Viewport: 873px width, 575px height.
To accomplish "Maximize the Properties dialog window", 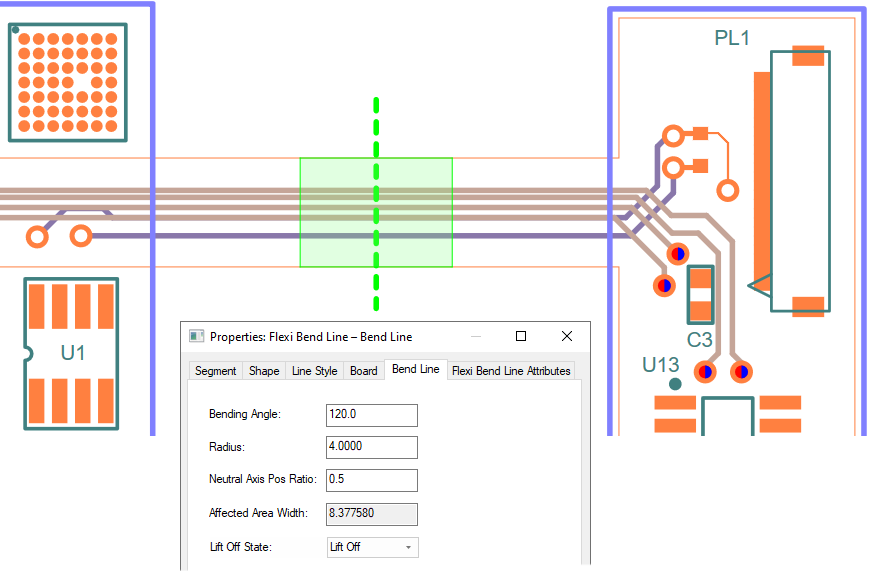I will 521,337.
